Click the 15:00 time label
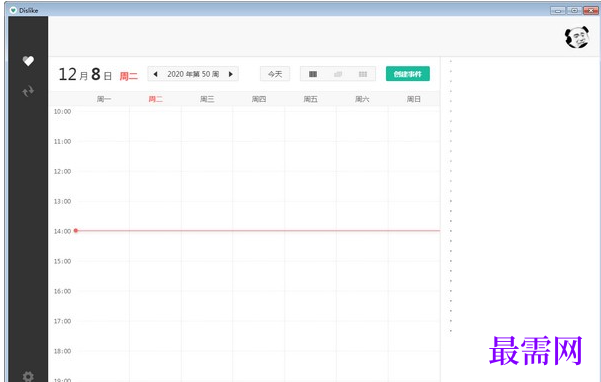 (x=62, y=261)
